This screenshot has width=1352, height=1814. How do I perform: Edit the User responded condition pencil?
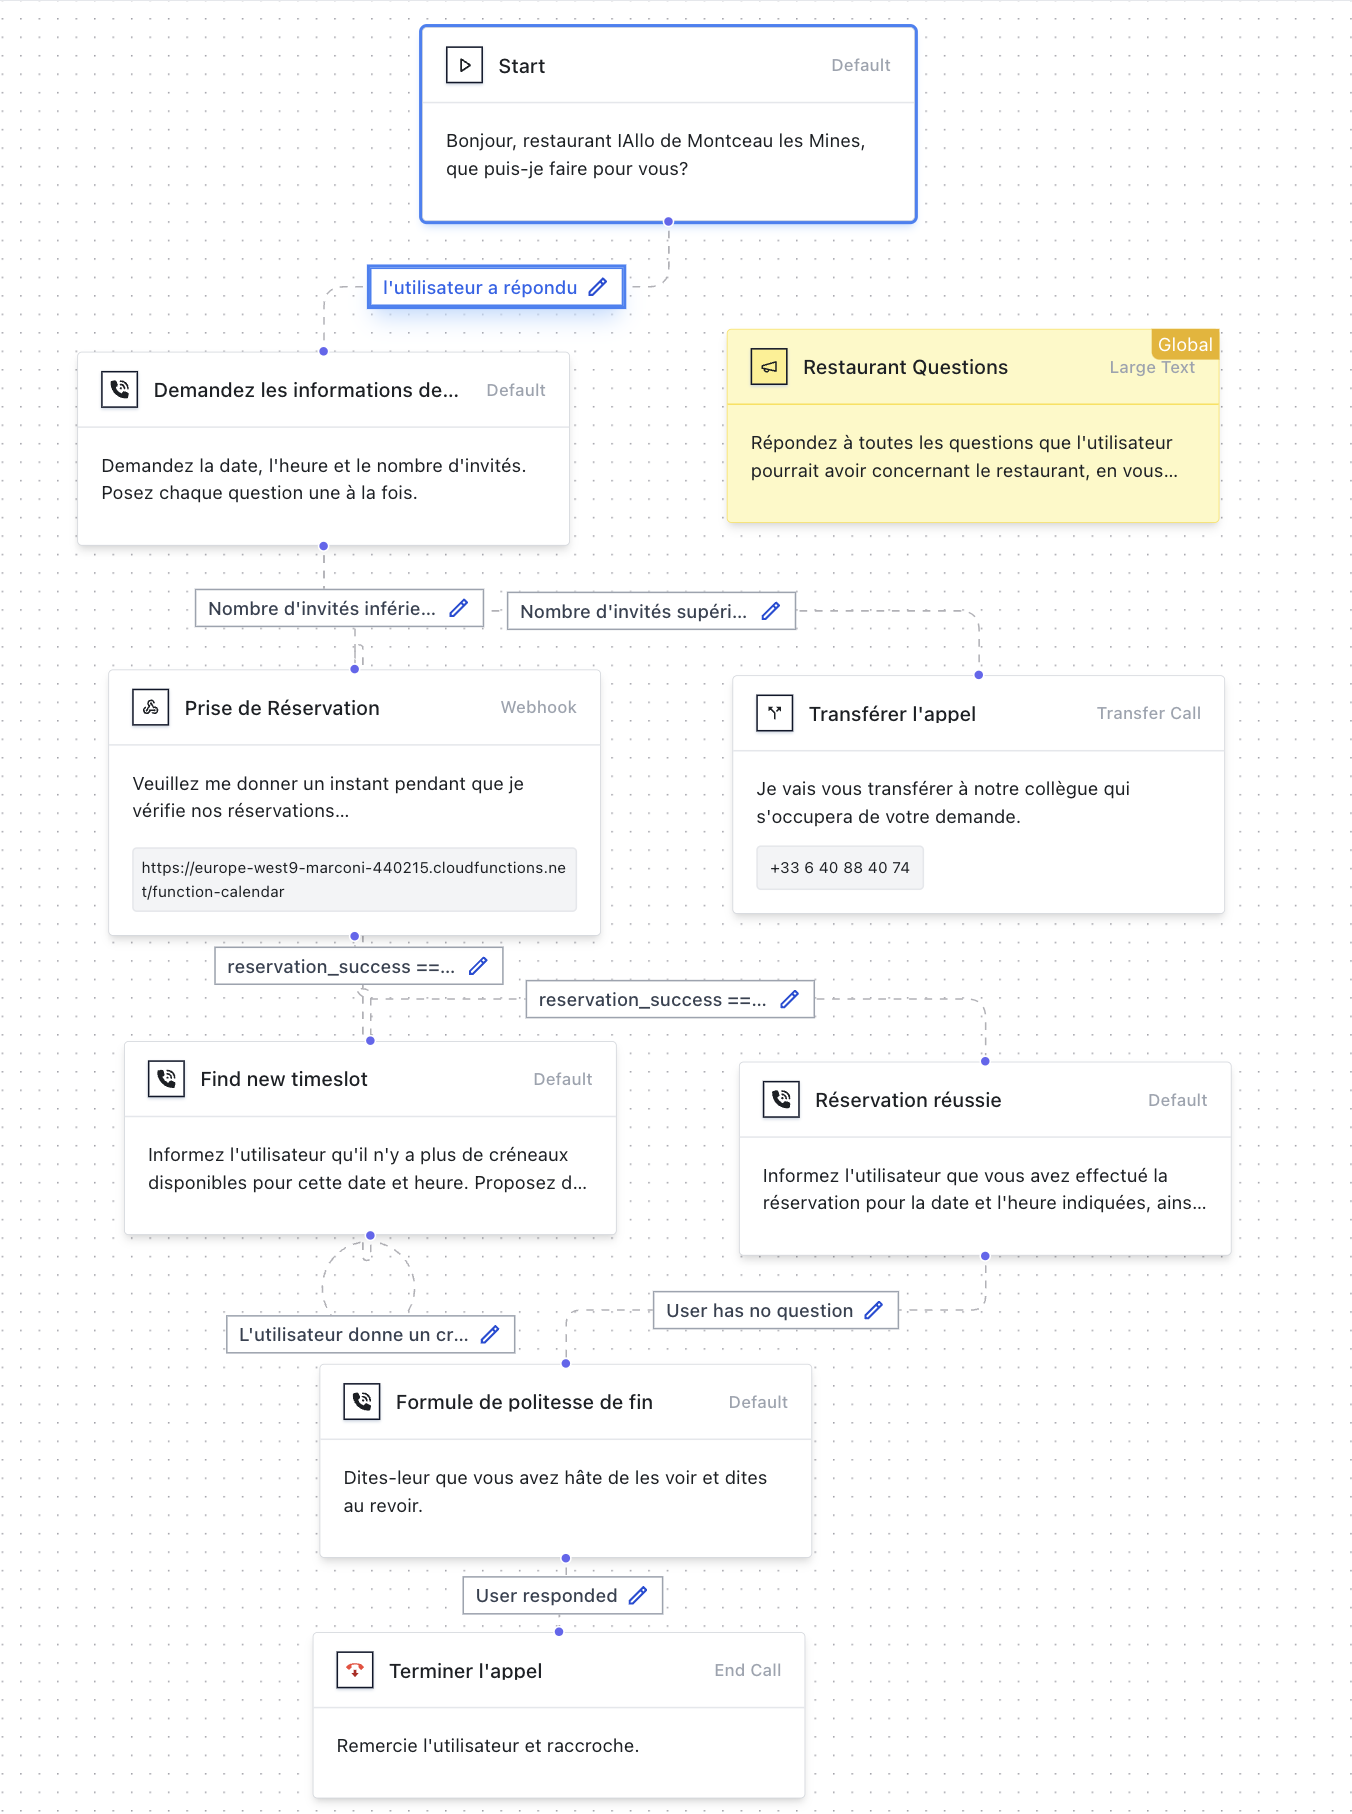point(638,1595)
